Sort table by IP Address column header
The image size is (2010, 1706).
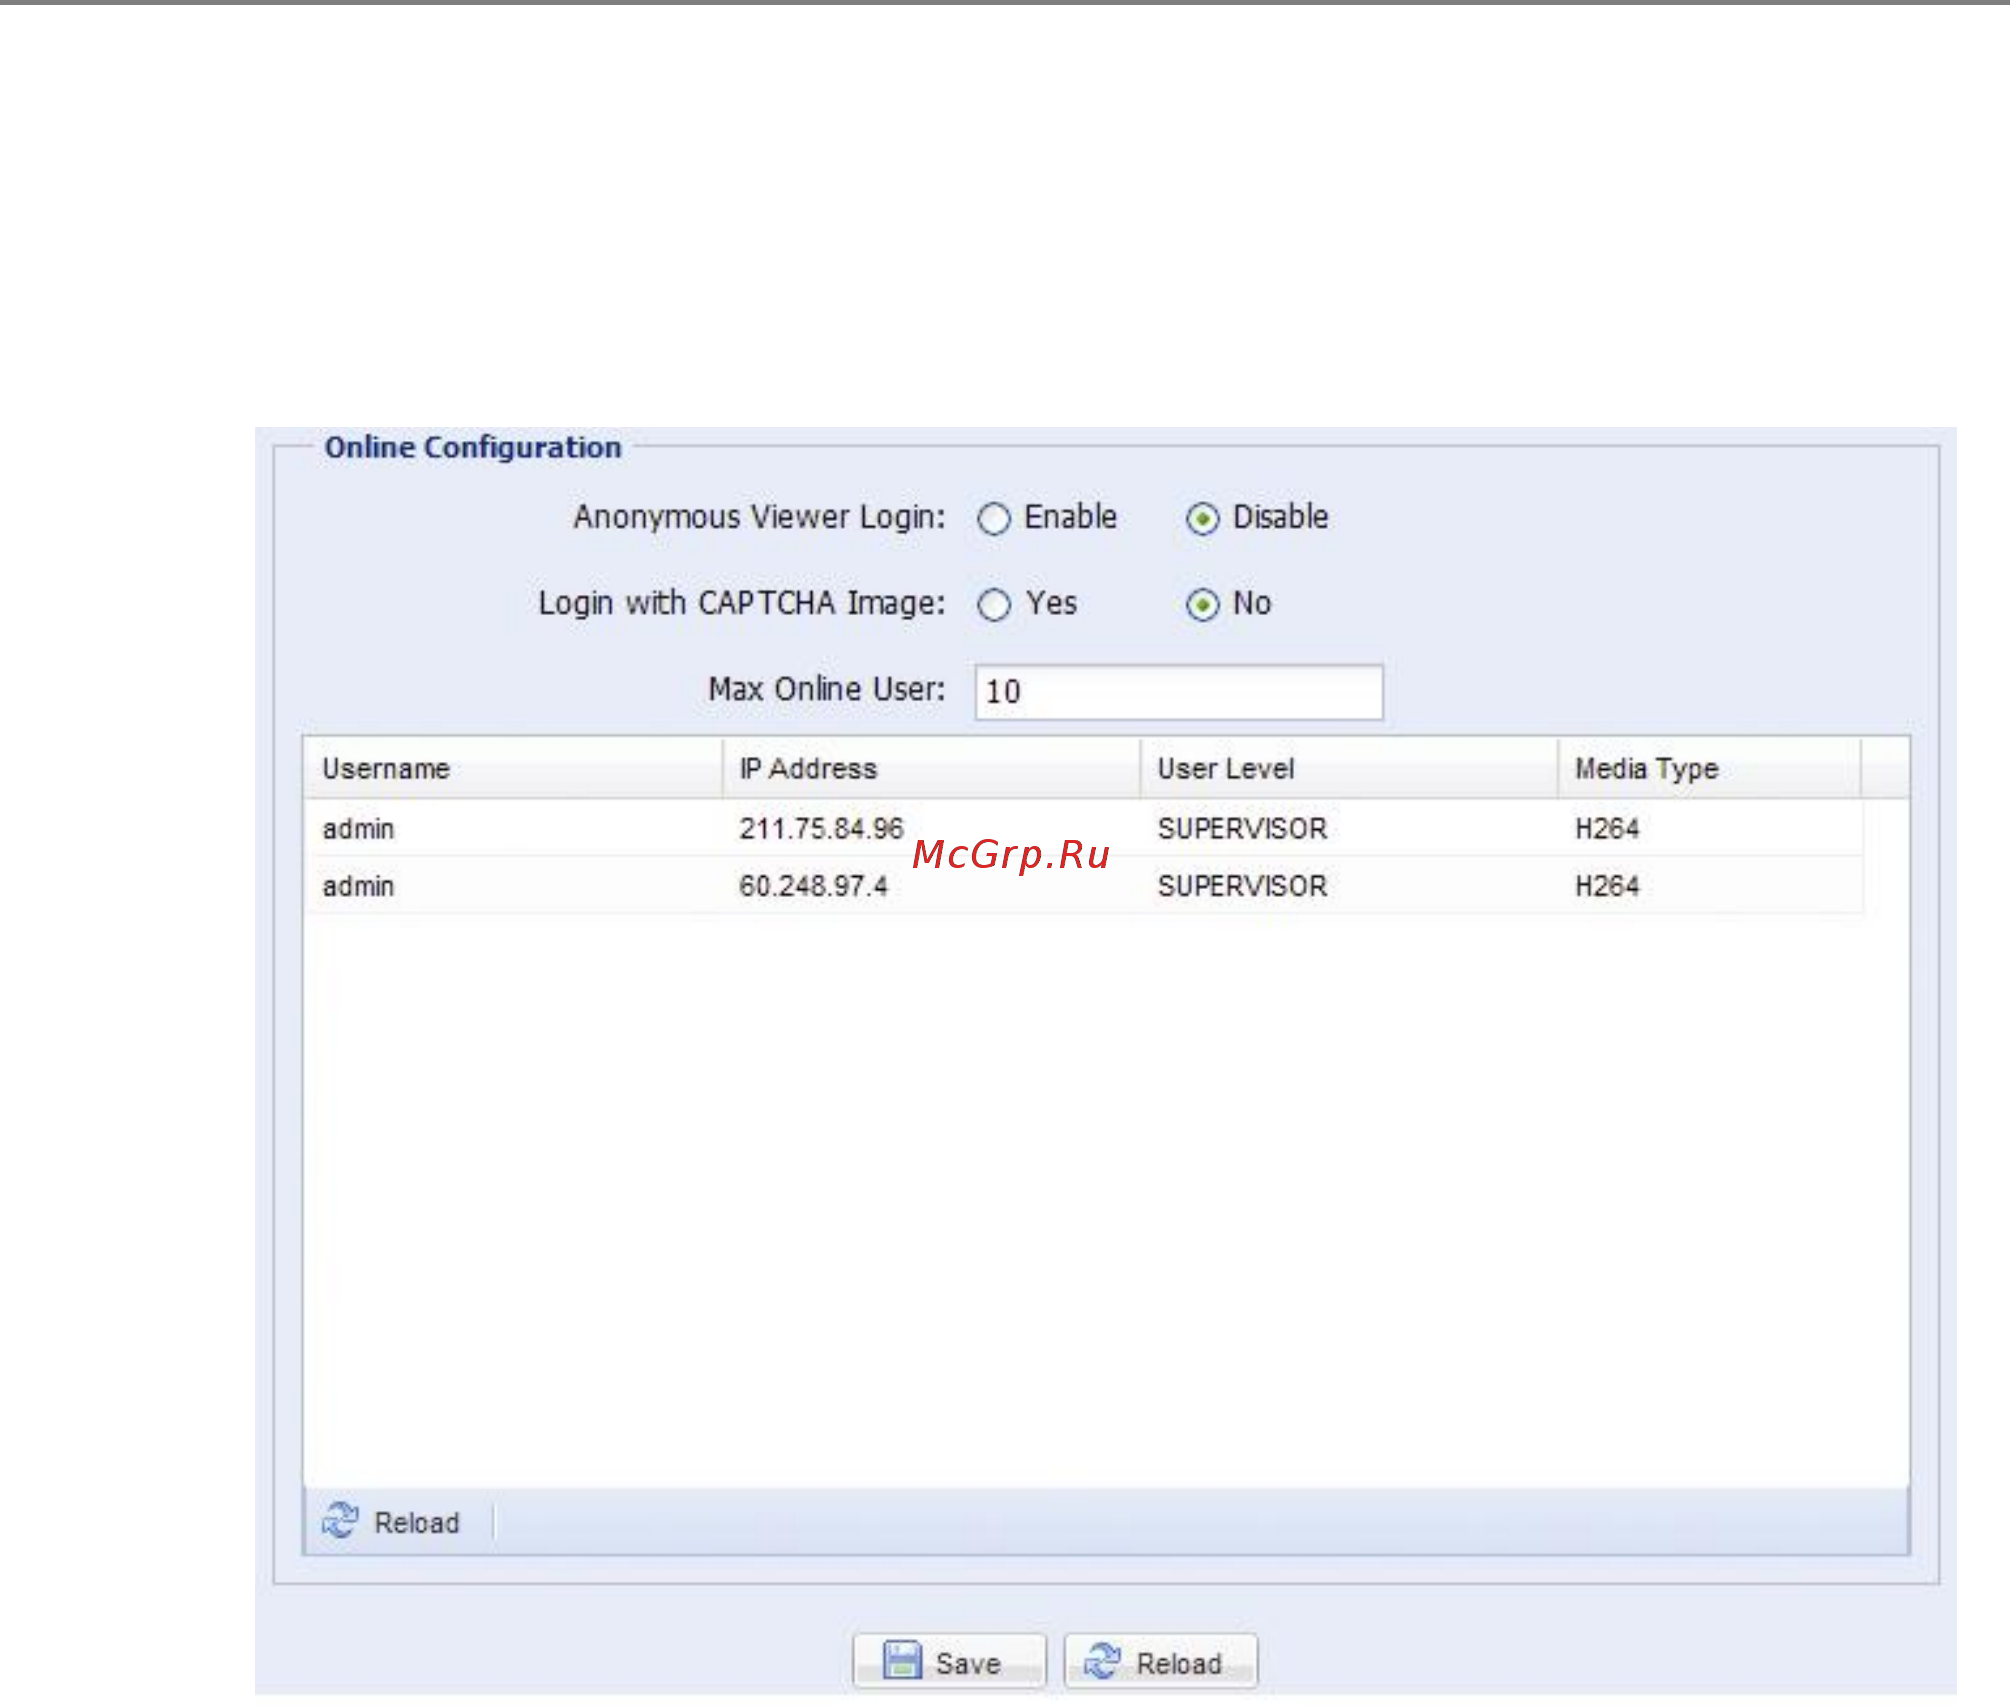point(931,769)
